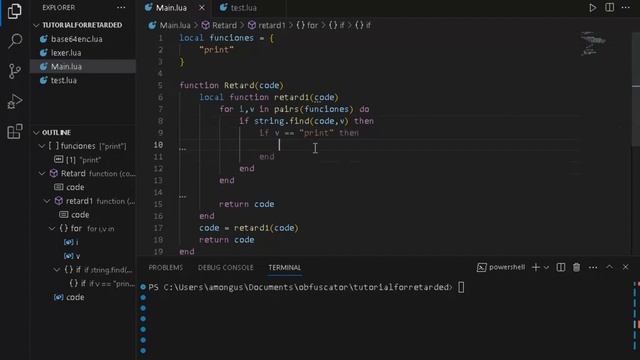The width and height of the screenshot is (640, 360).
Task: Click line 17 code = retard1(code)
Action: tap(249, 228)
